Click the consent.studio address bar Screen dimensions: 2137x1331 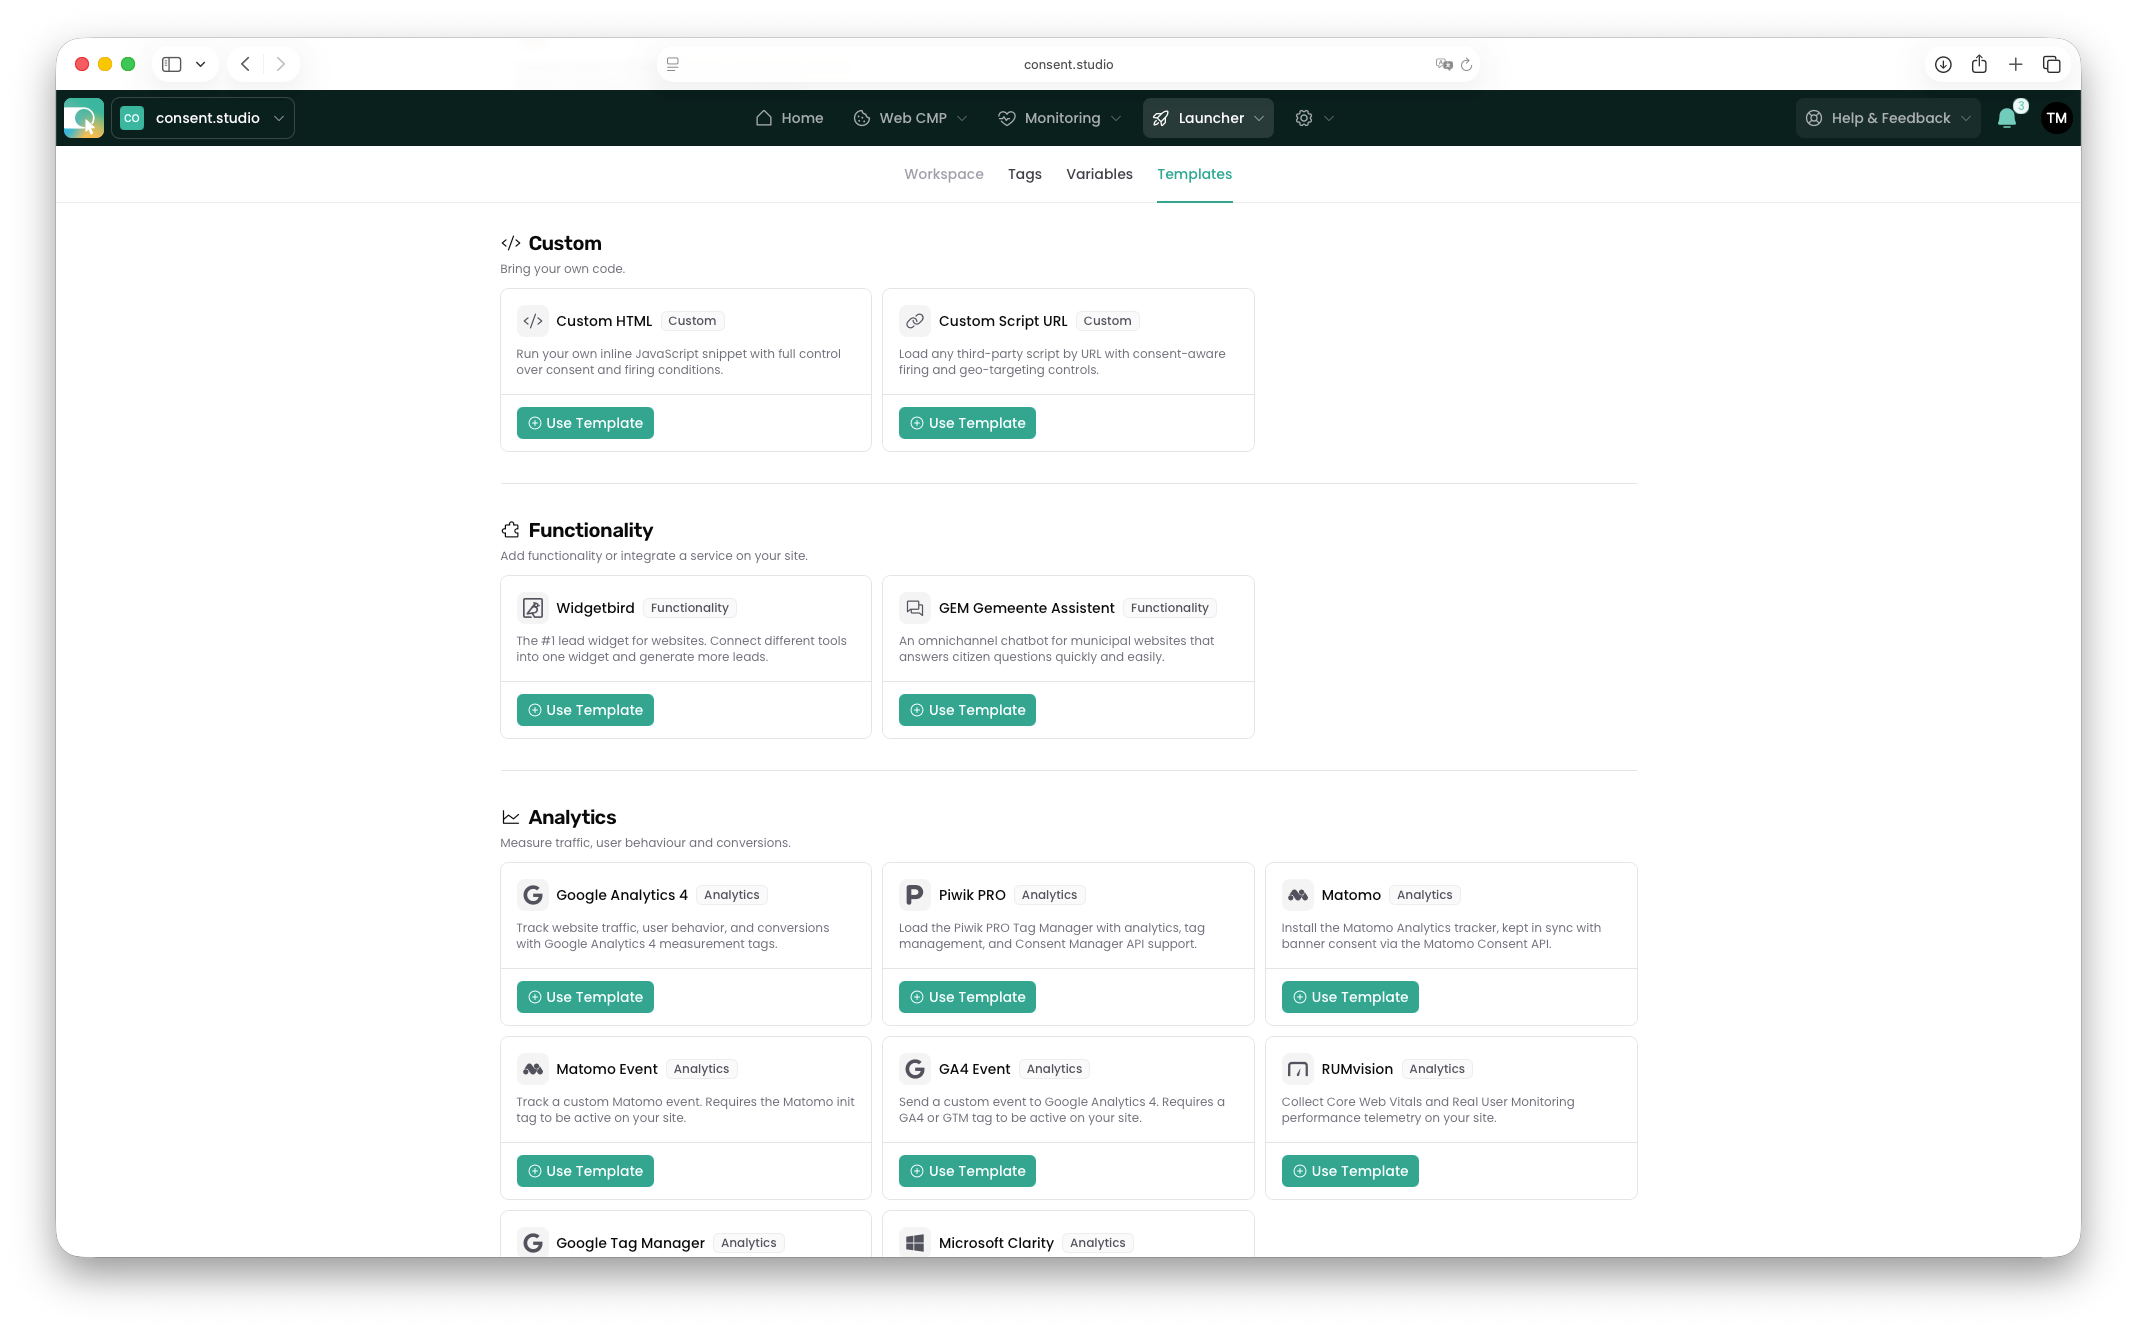point(1068,64)
